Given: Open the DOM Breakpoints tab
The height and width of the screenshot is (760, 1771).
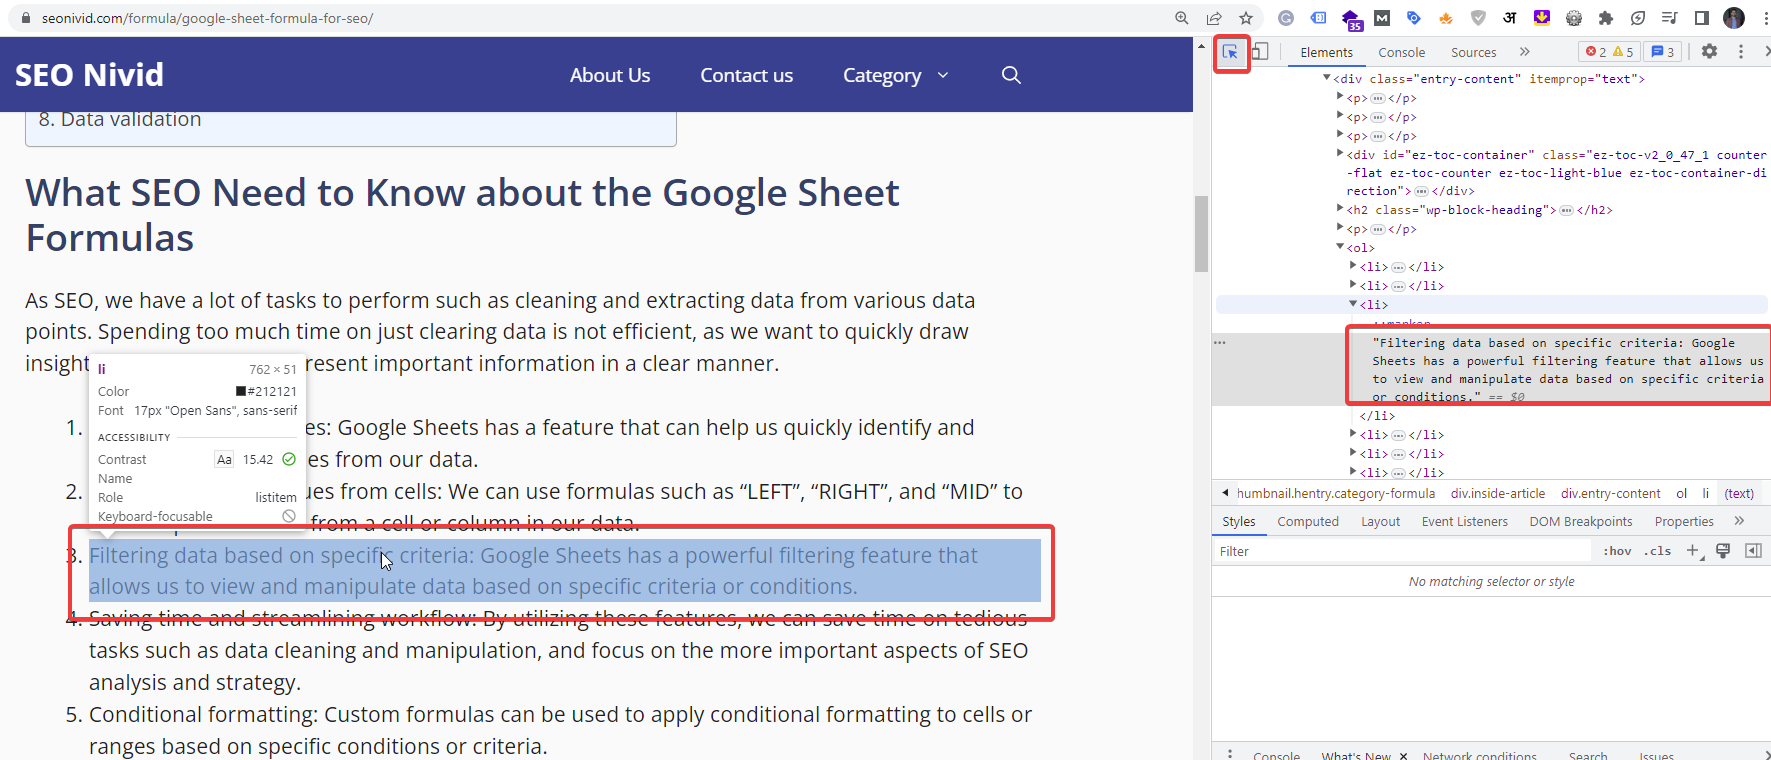Looking at the screenshot, I should (x=1580, y=521).
